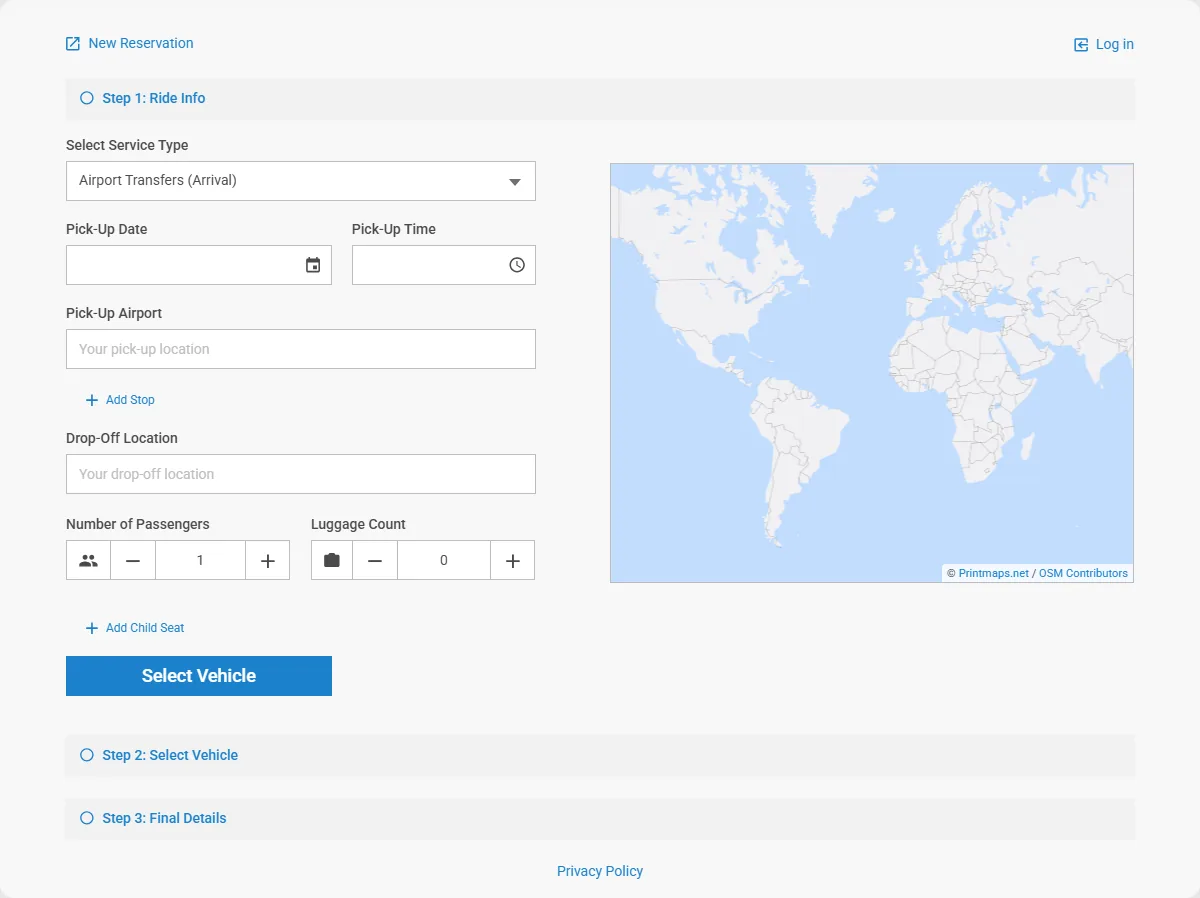Click the New Reservation external-link icon

point(73,44)
